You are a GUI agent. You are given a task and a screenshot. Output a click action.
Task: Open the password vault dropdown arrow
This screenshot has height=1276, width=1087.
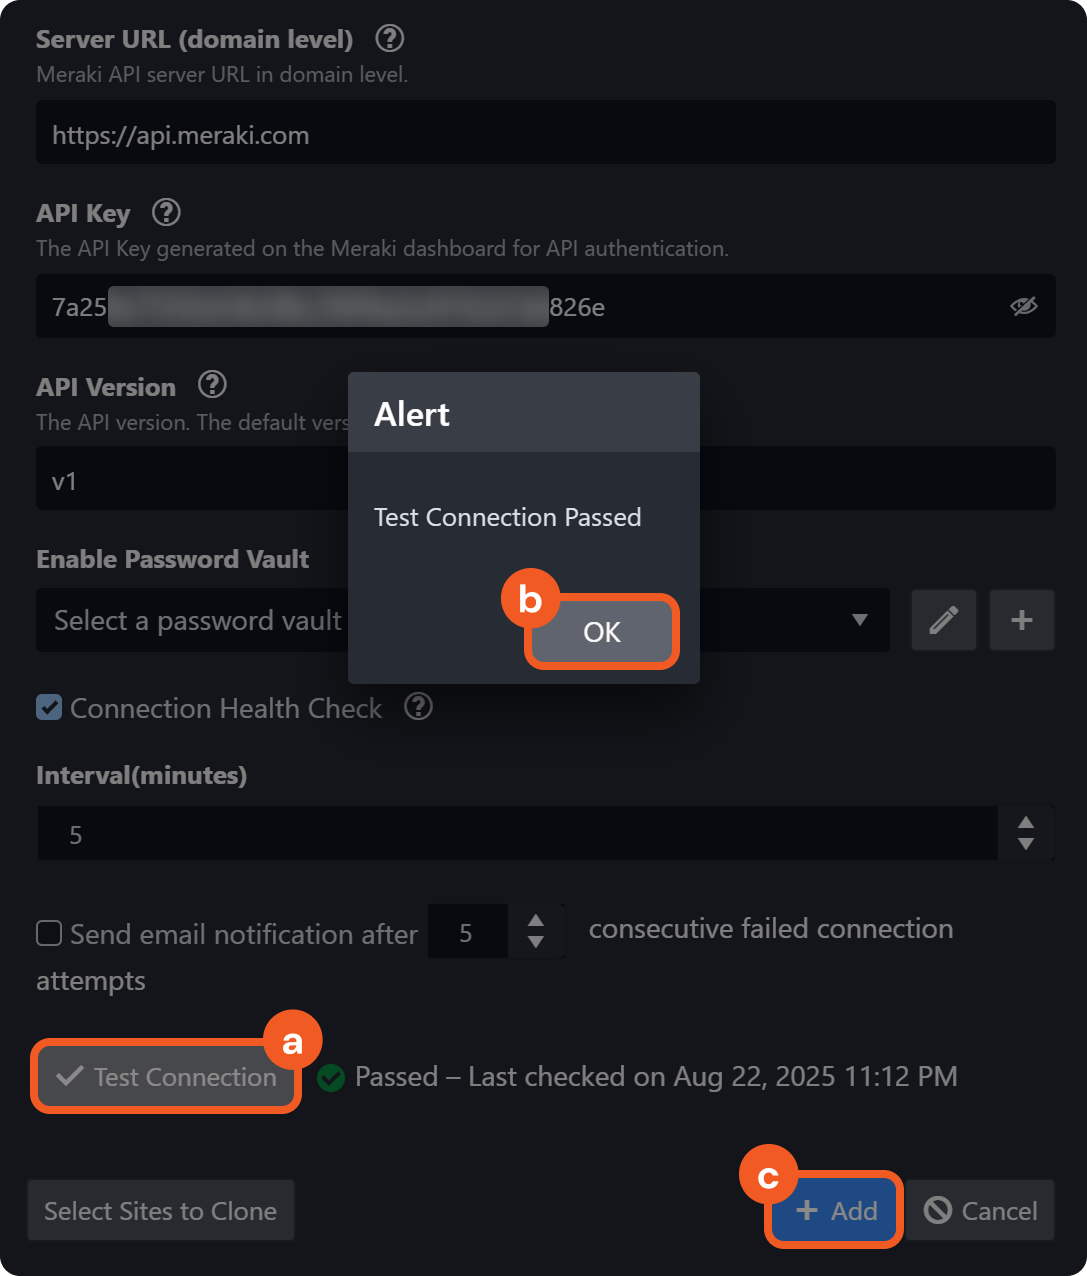[x=859, y=620]
